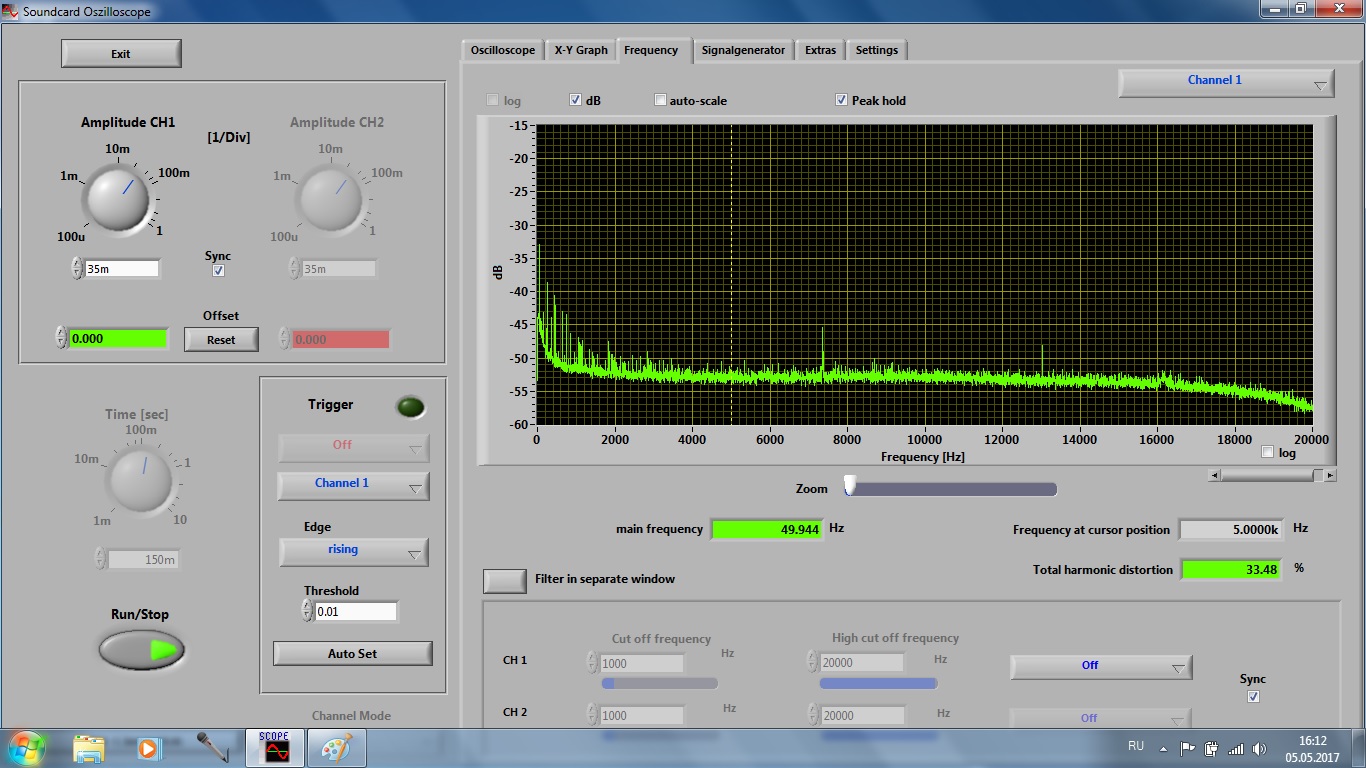Screen dimensions: 1366x768
Task: Enable the auto-scale checkbox
Action: (x=660, y=100)
